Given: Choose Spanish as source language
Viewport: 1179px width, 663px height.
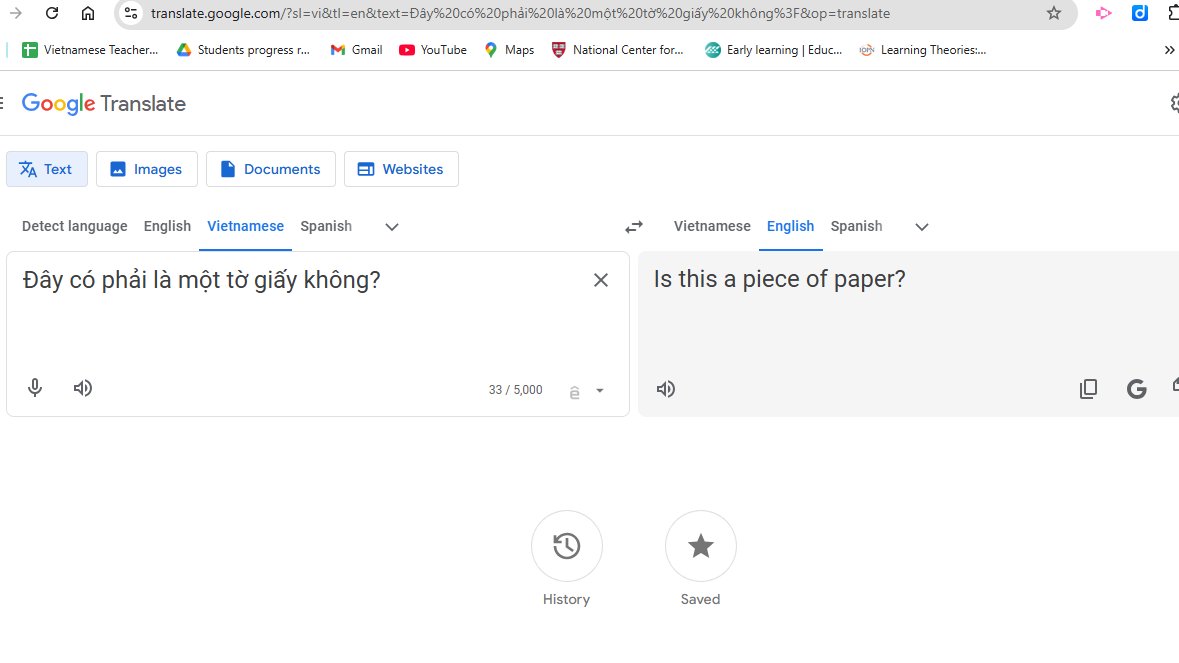Looking at the screenshot, I should point(326,226).
